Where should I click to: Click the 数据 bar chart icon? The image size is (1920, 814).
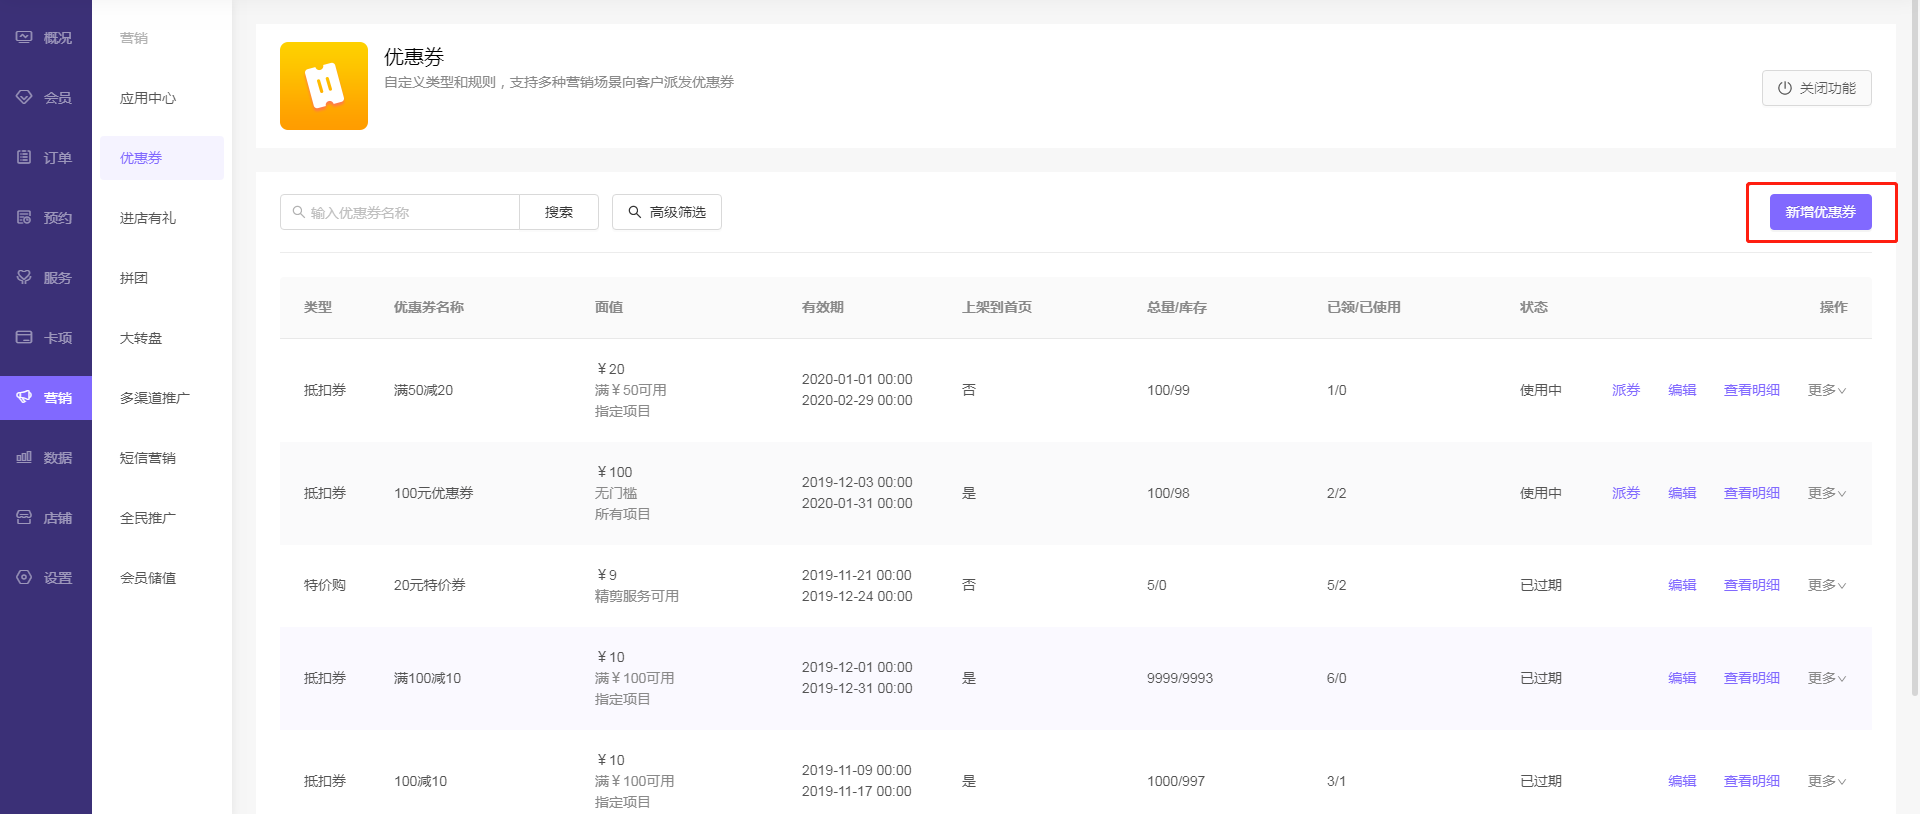click(24, 457)
